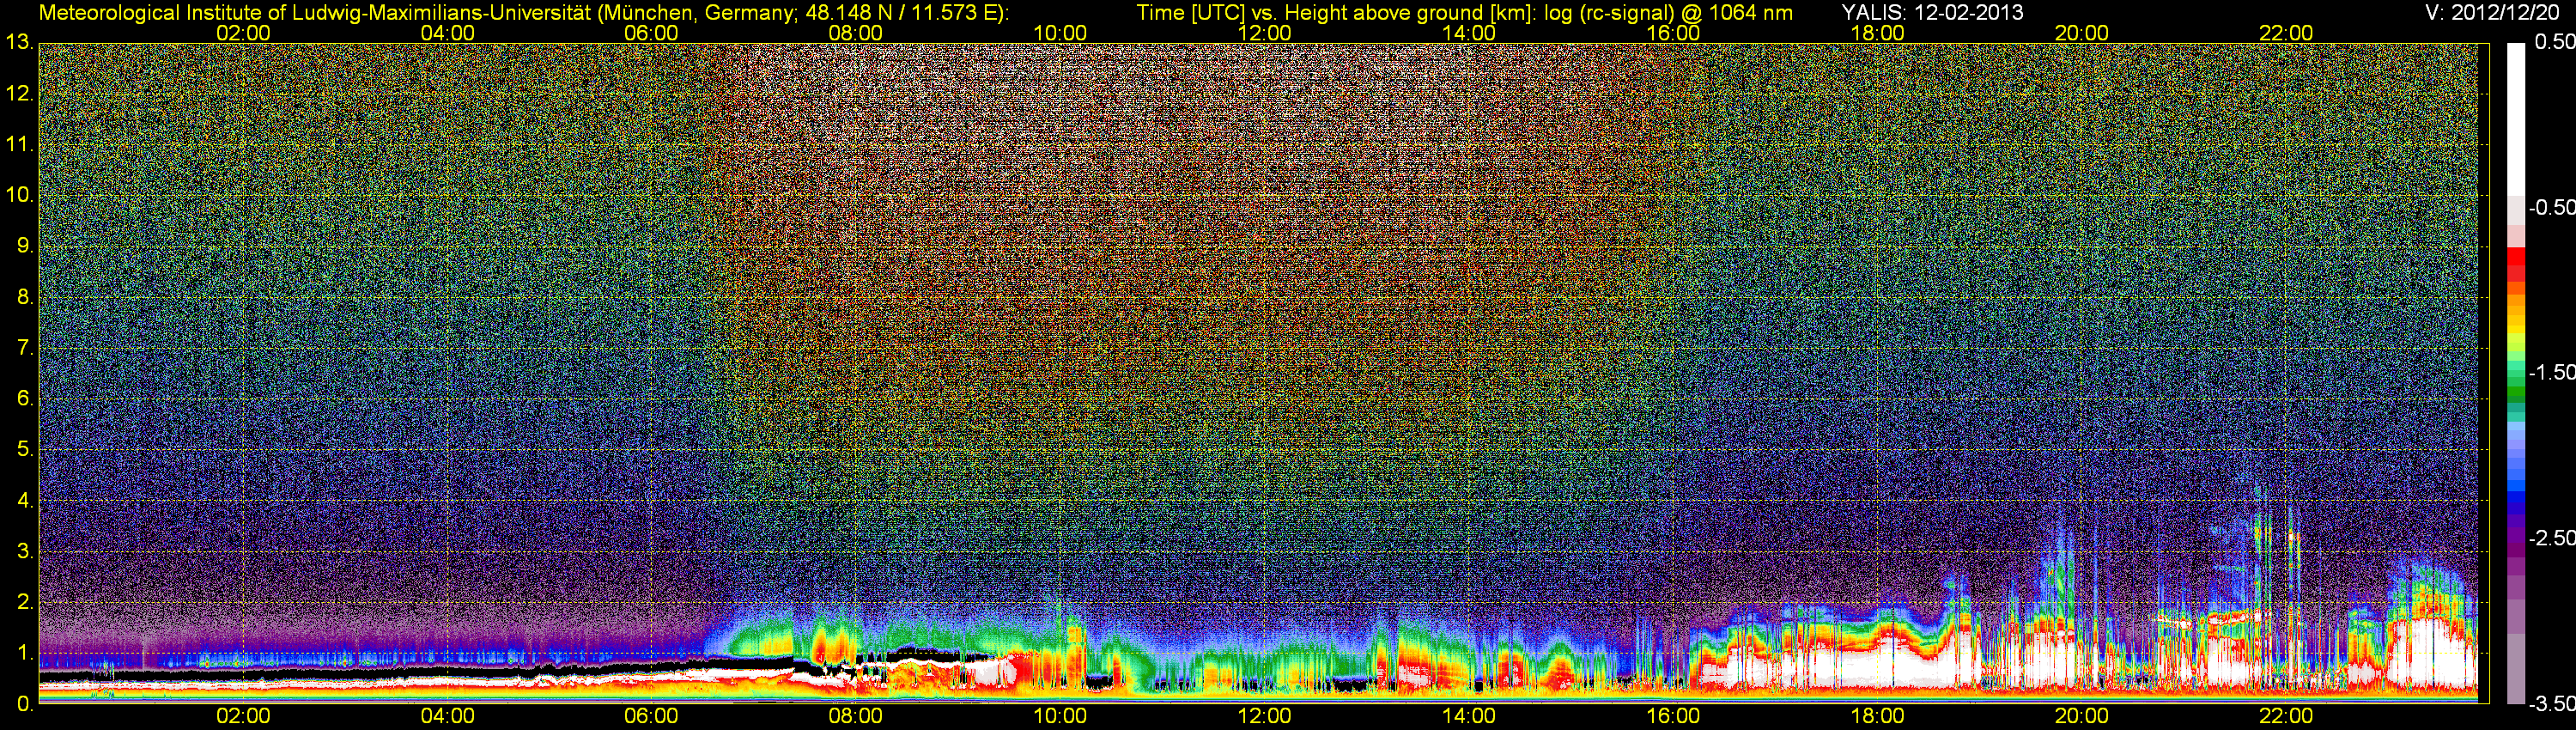Click the -3.50 value on the color scale
2576x730 pixels.
[2552, 703]
